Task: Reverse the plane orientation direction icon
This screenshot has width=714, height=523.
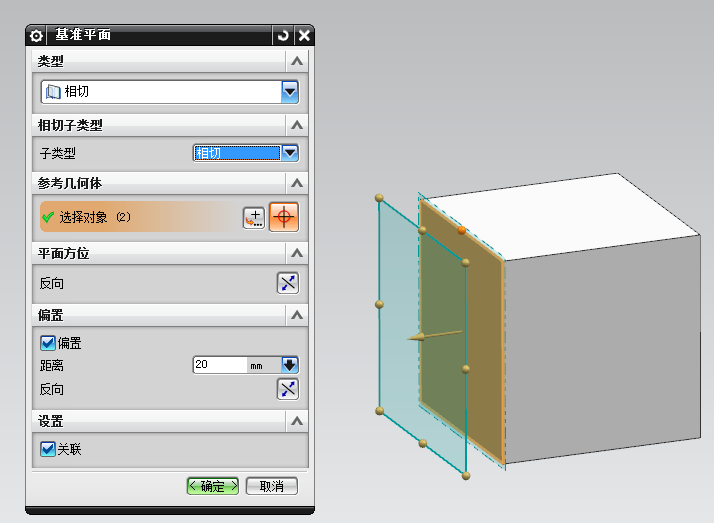Action: point(288,283)
